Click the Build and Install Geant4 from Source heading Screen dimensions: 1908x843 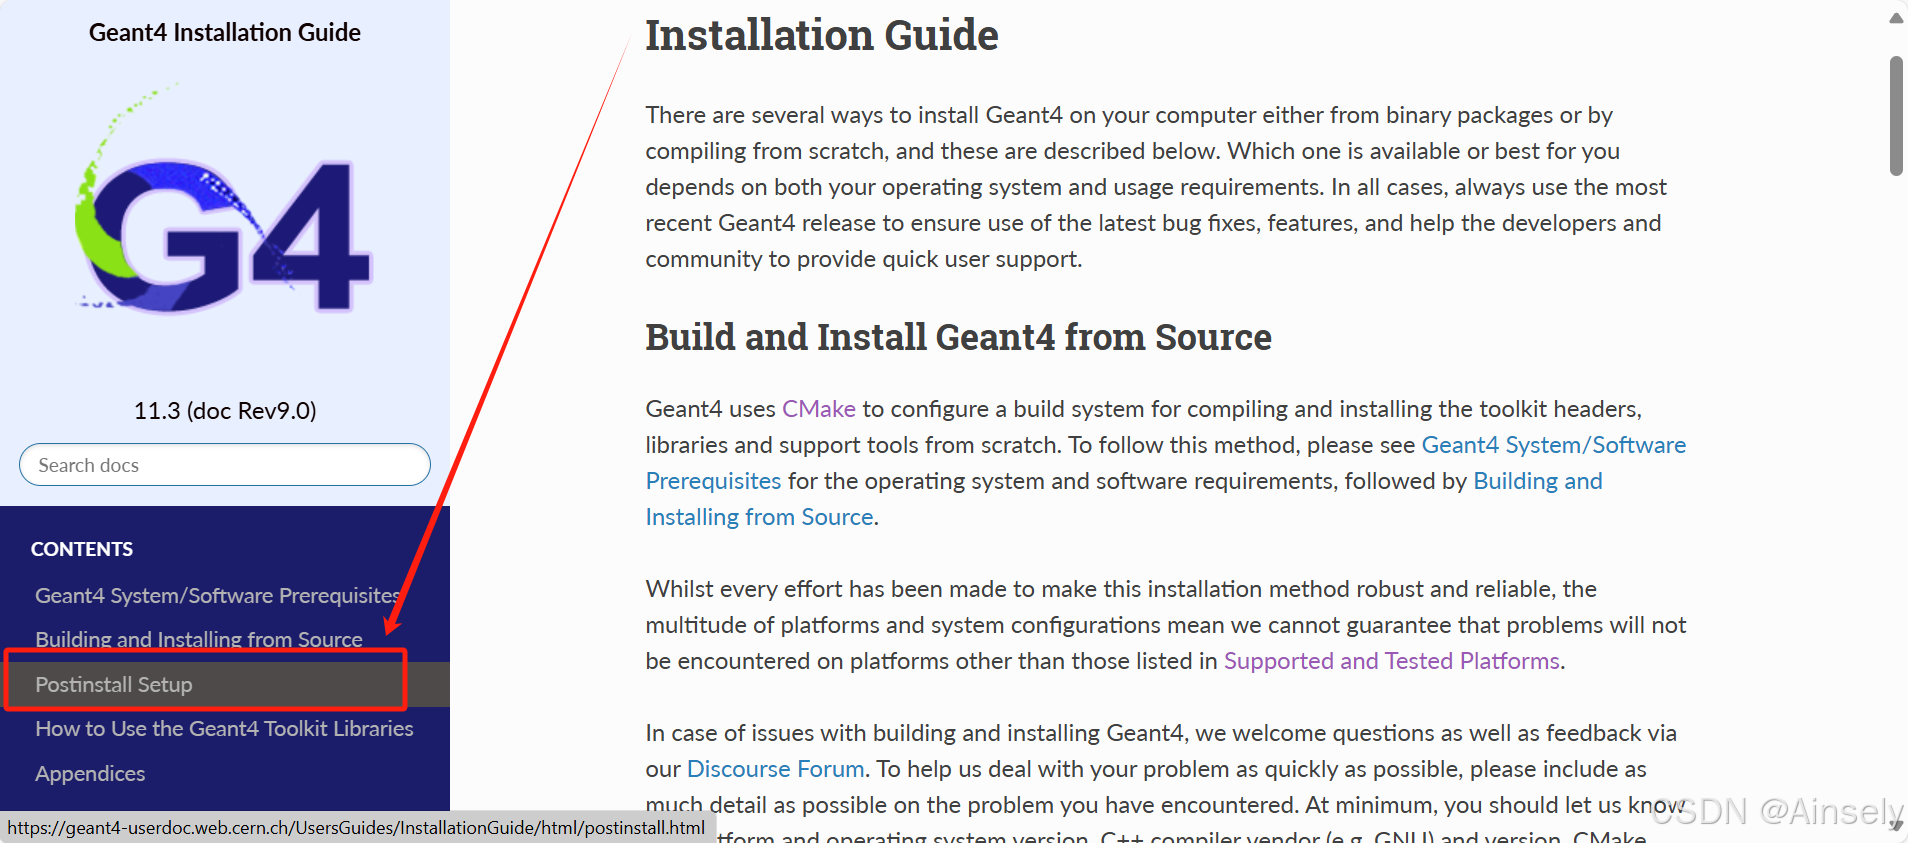coord(958,338)
